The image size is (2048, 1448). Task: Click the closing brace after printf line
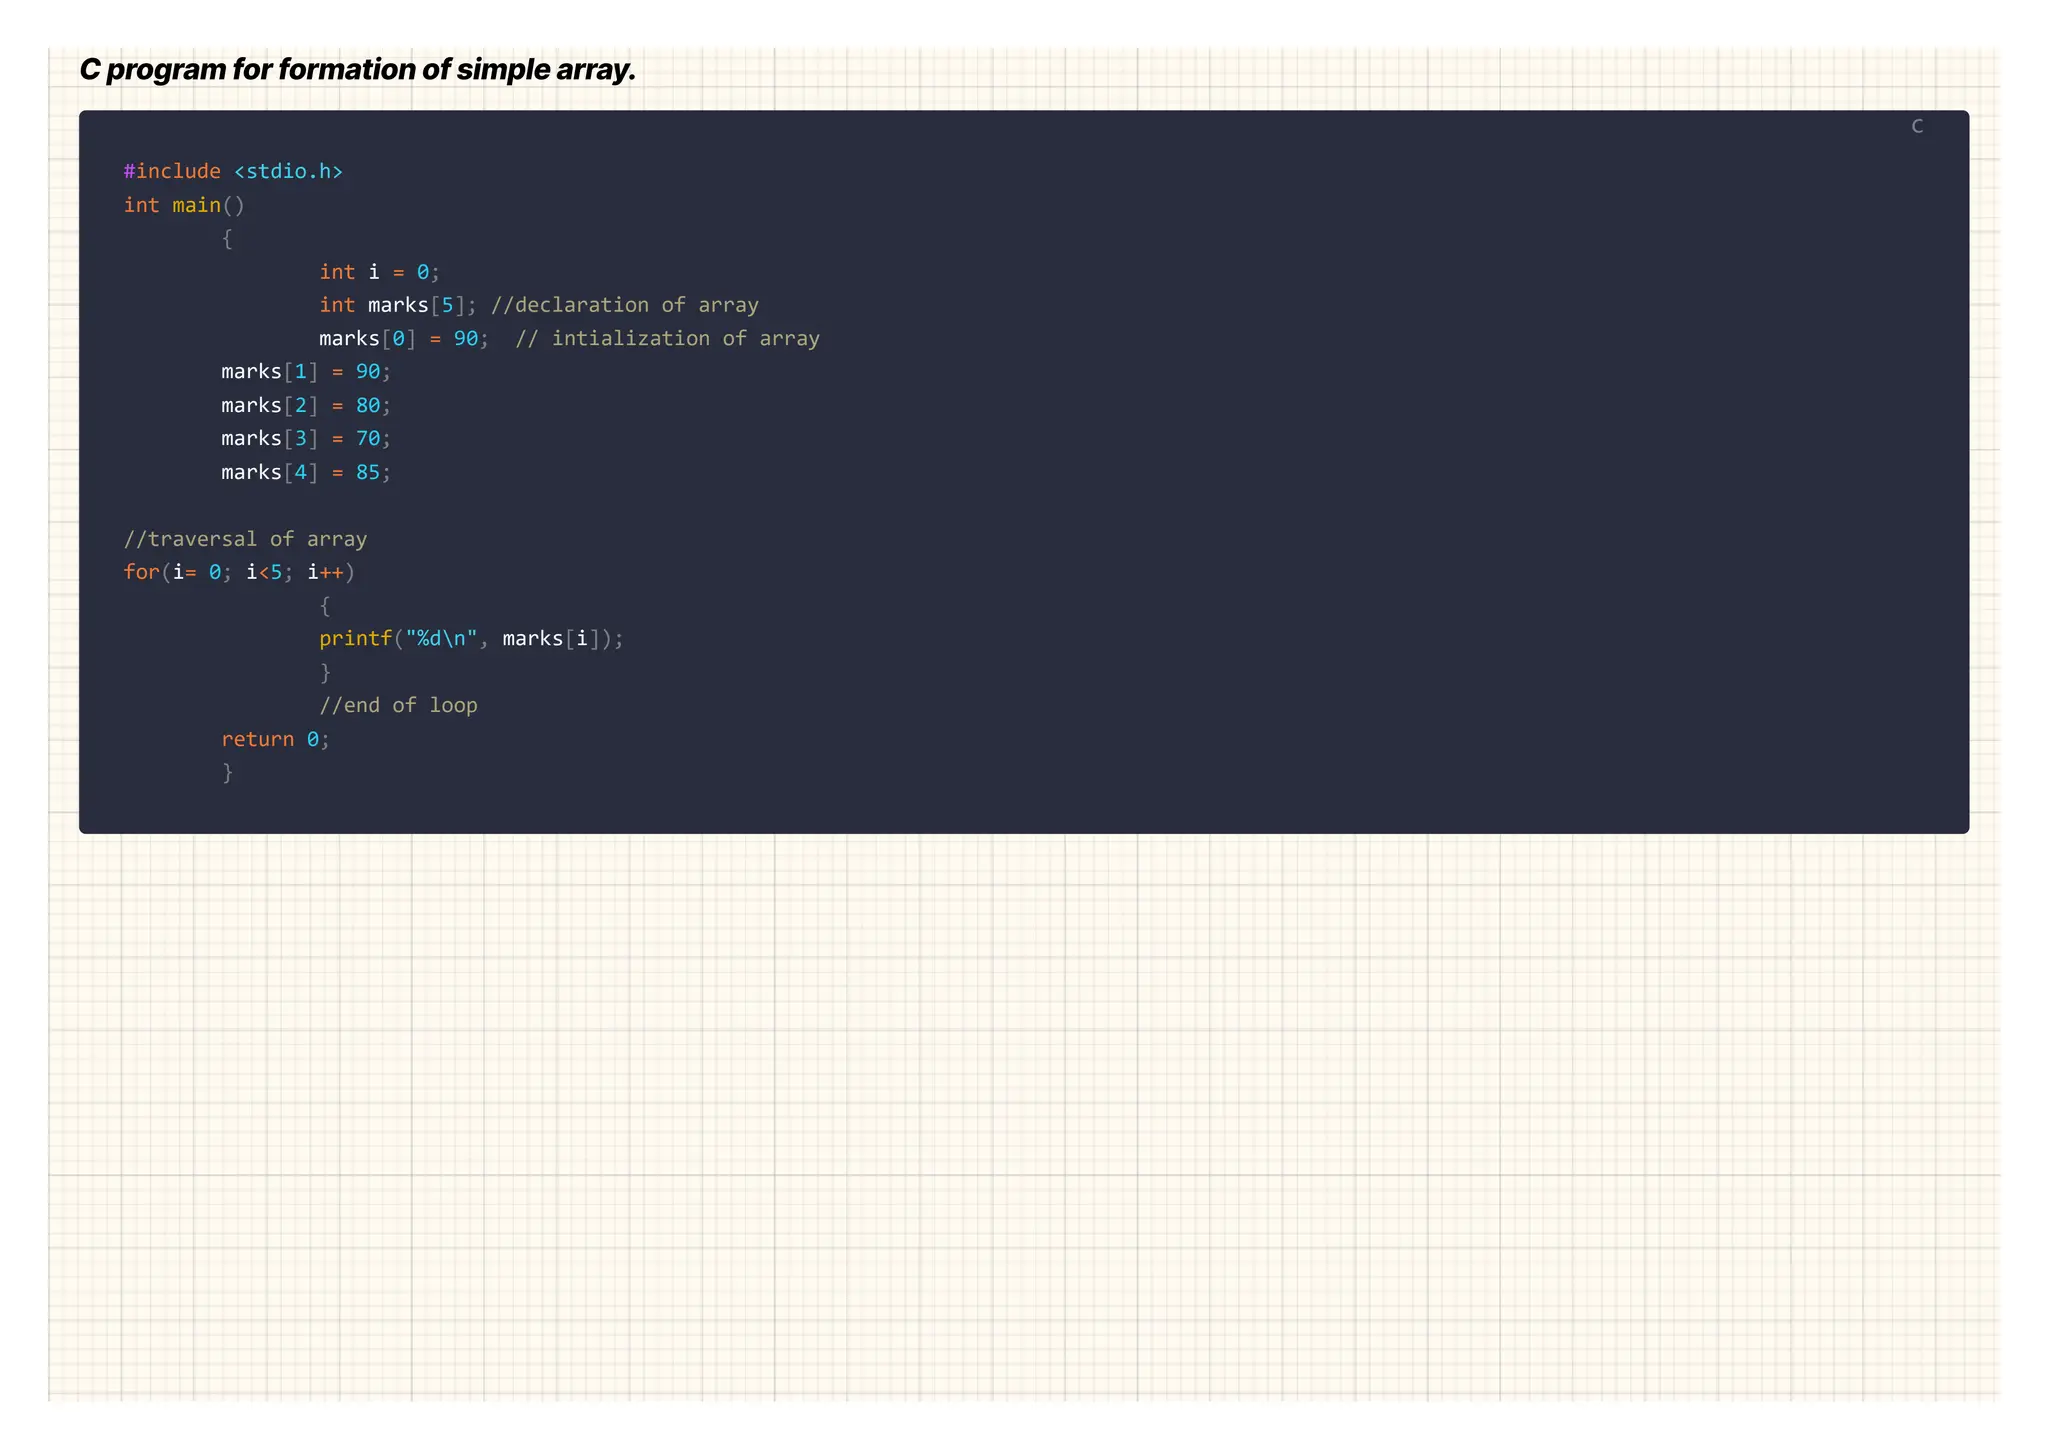325,672
